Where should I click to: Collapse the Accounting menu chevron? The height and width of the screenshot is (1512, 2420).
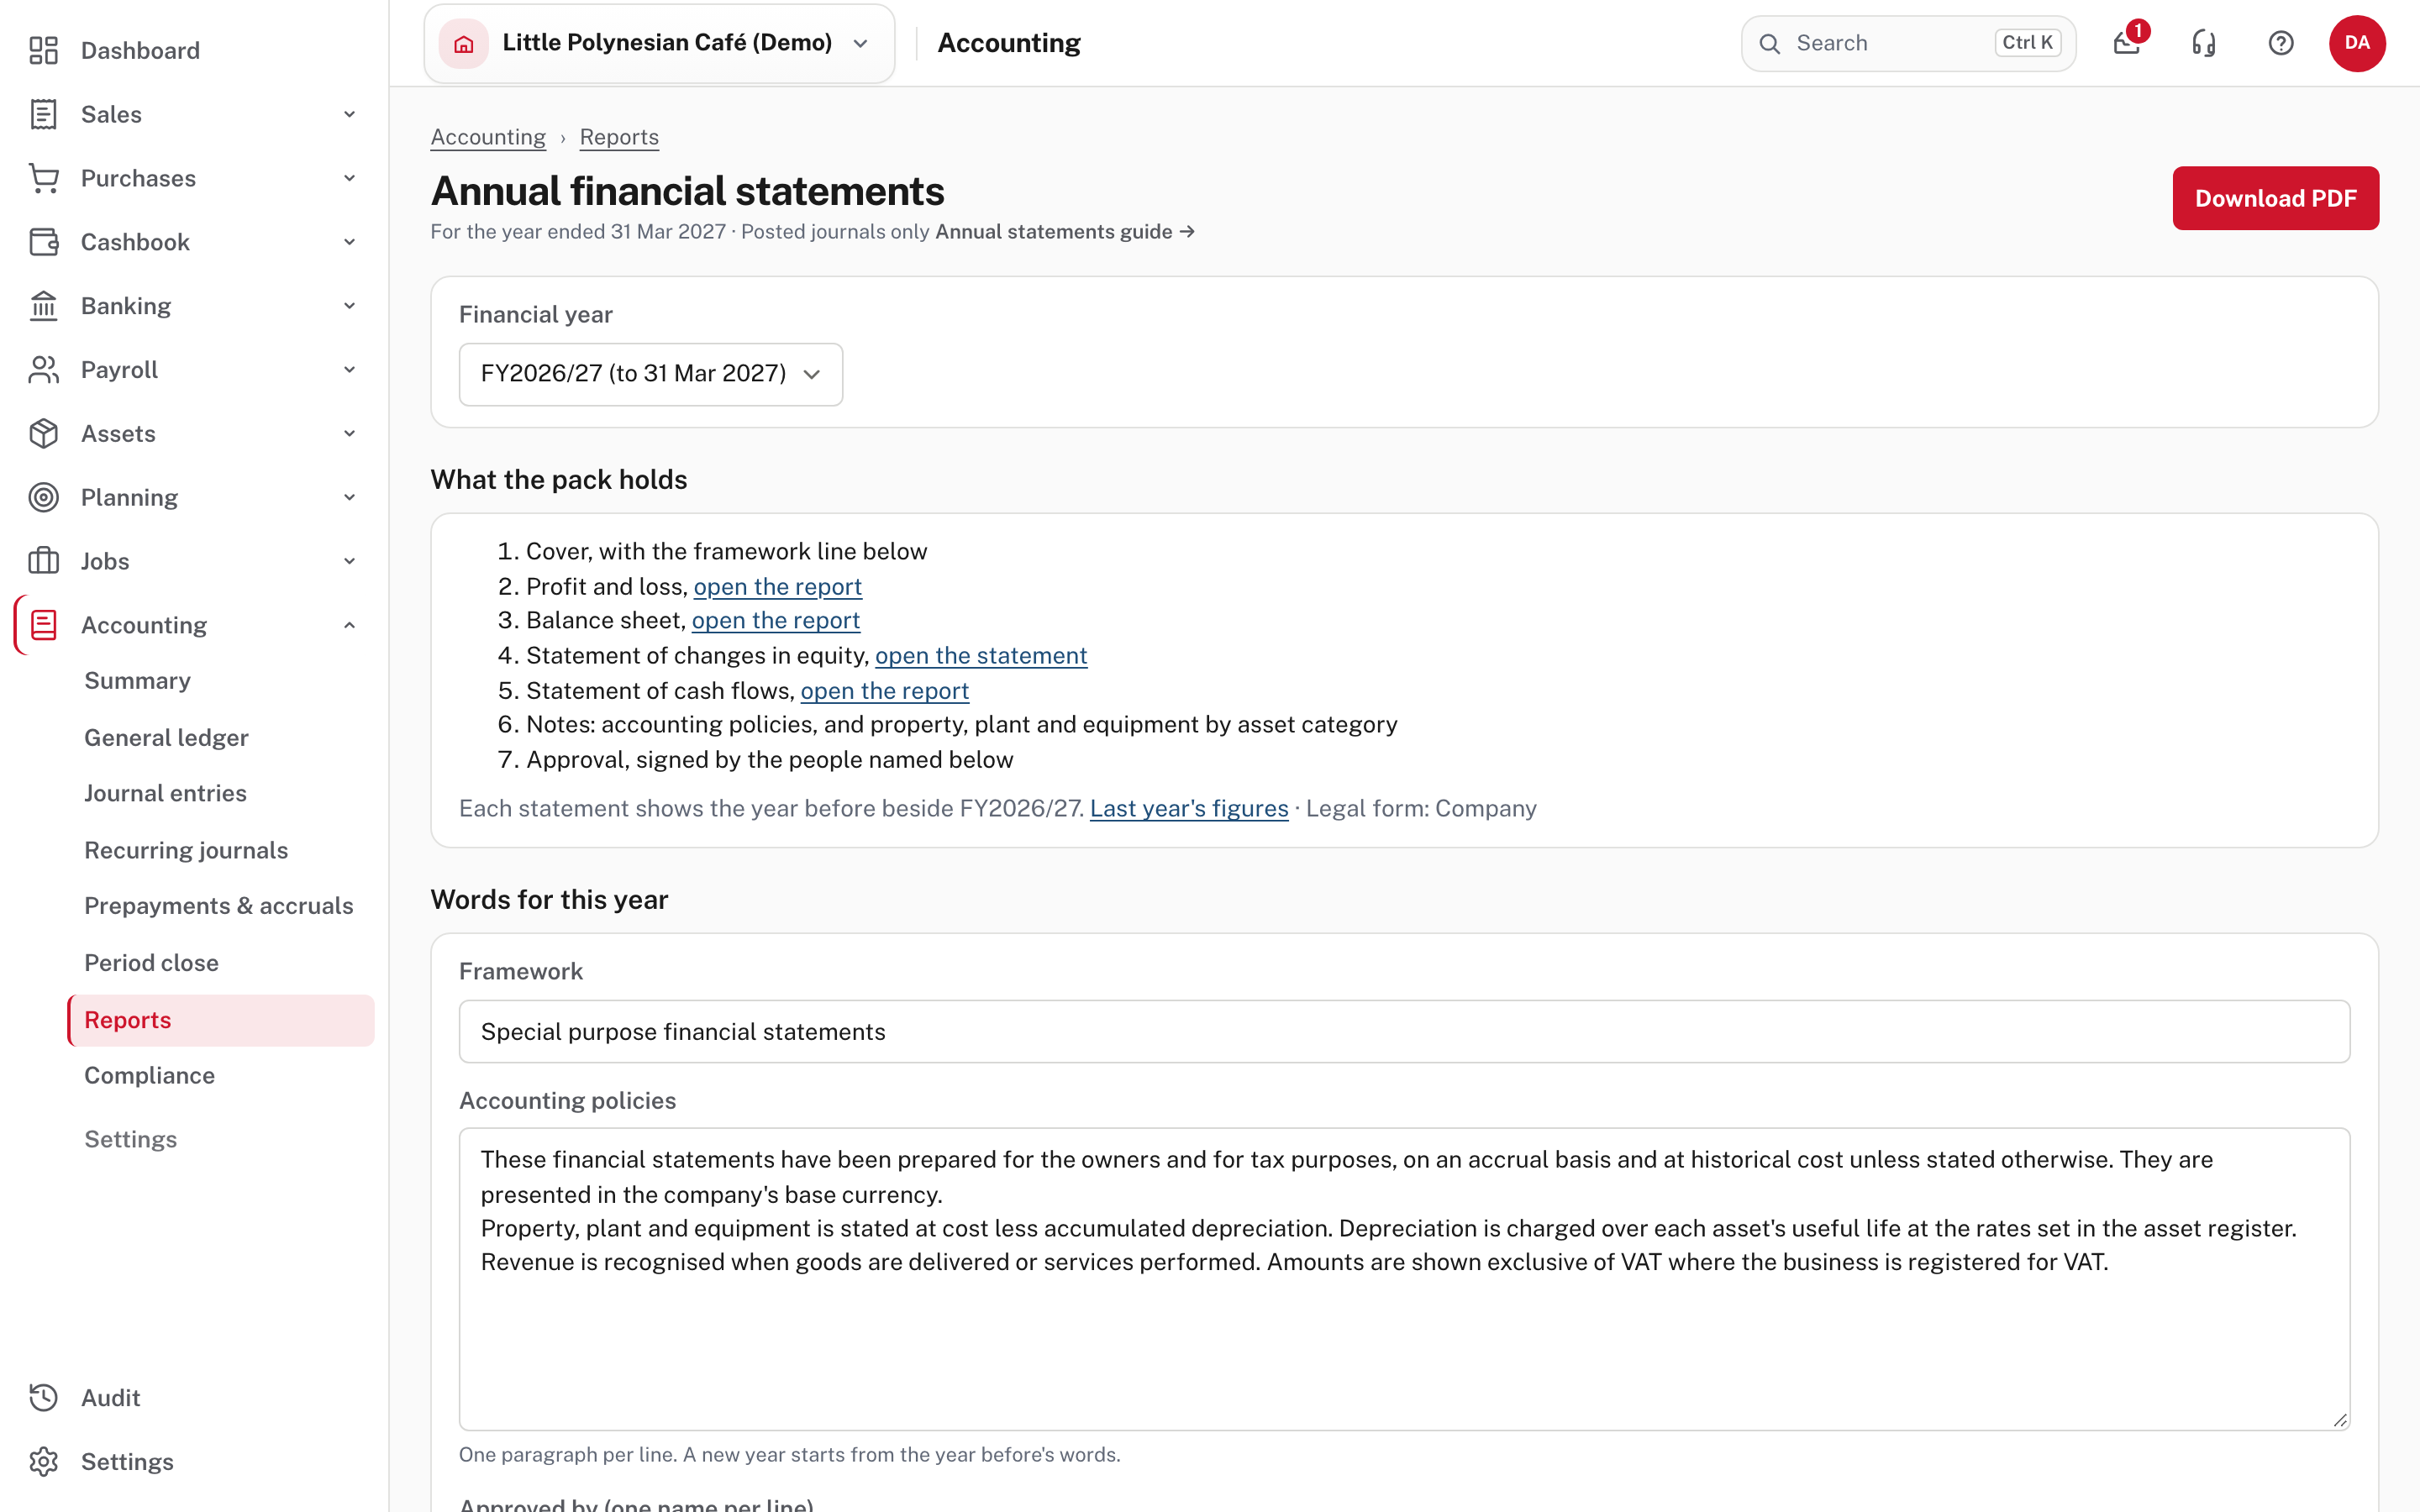point(349,625)
